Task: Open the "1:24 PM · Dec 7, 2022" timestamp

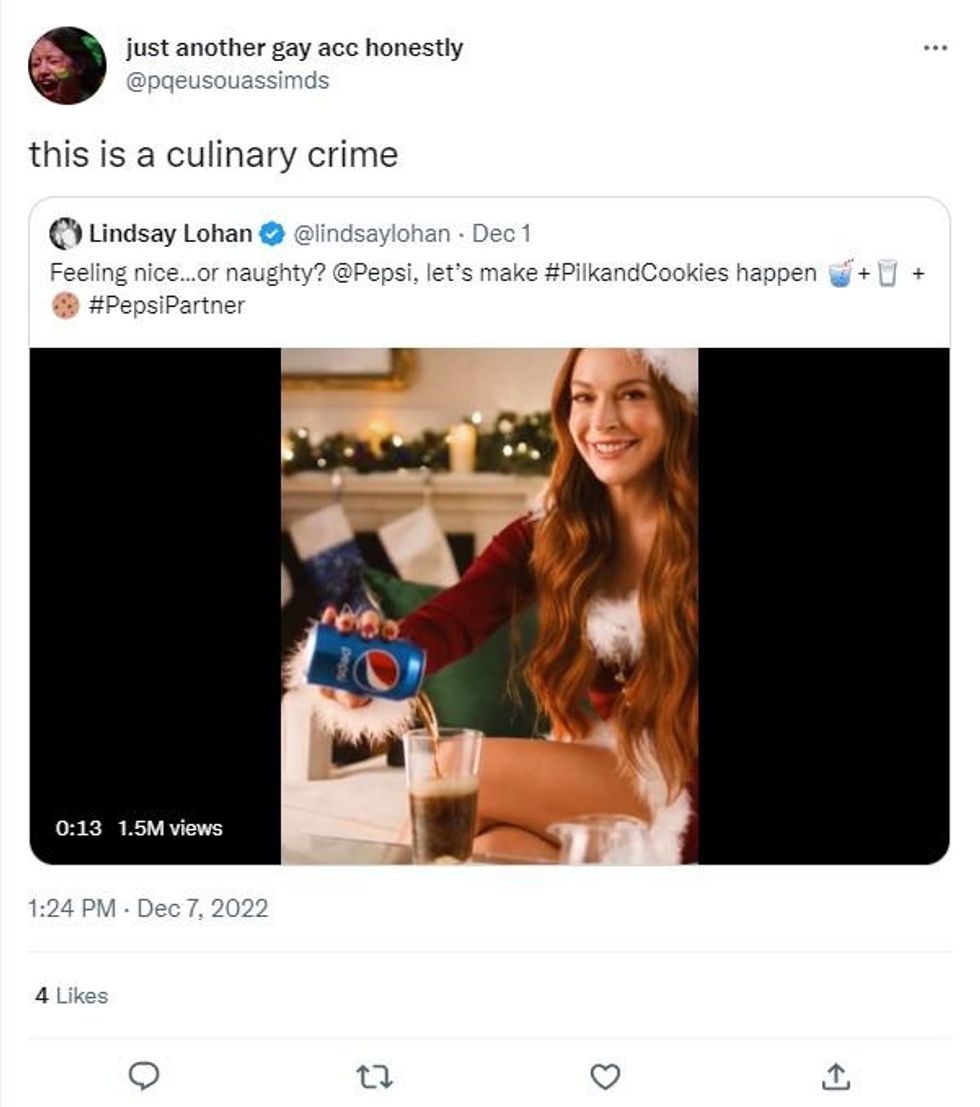Action: (149, 908)
